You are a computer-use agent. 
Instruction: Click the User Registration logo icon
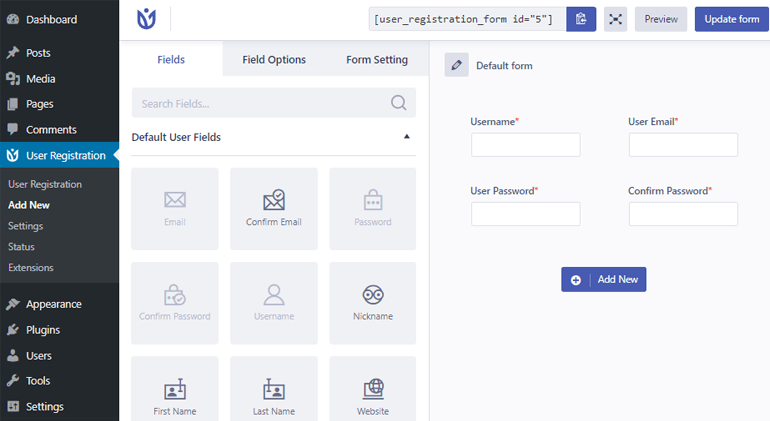pos(146,19)
